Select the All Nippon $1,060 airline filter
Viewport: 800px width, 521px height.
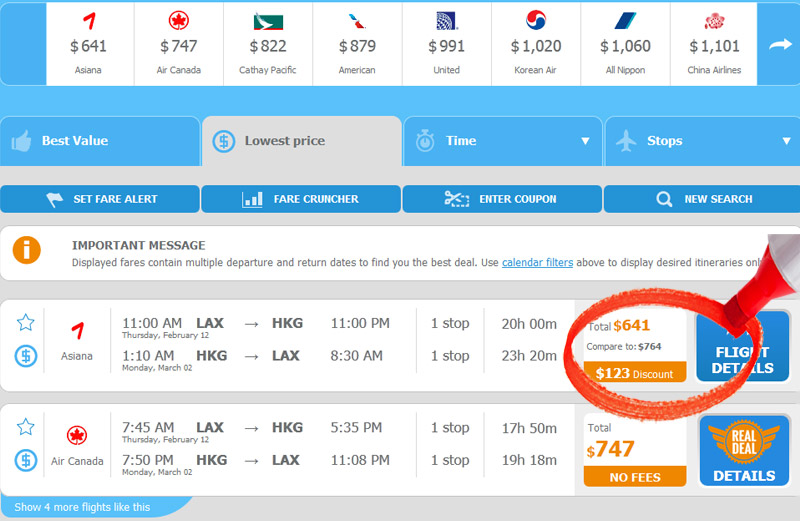coord(625,44)
